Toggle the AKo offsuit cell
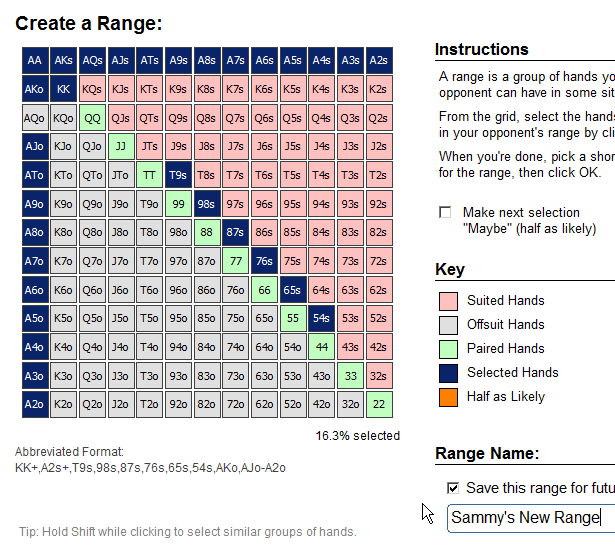Viewport: 615px width, 550px height. 35,89
